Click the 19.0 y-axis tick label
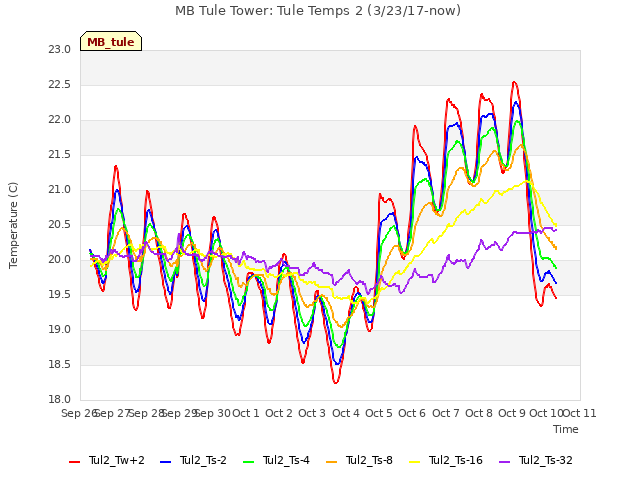 [60, 330]
